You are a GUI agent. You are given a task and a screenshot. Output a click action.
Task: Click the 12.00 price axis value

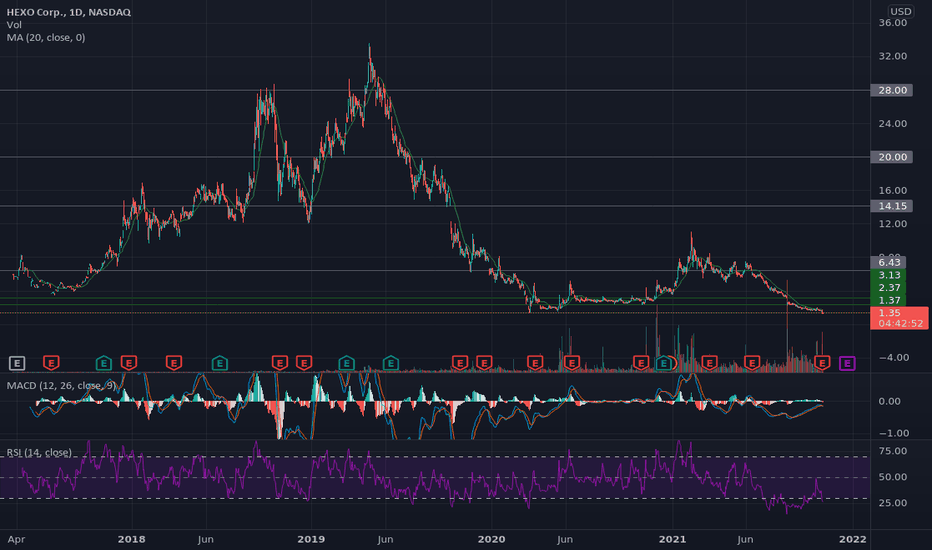893,224
